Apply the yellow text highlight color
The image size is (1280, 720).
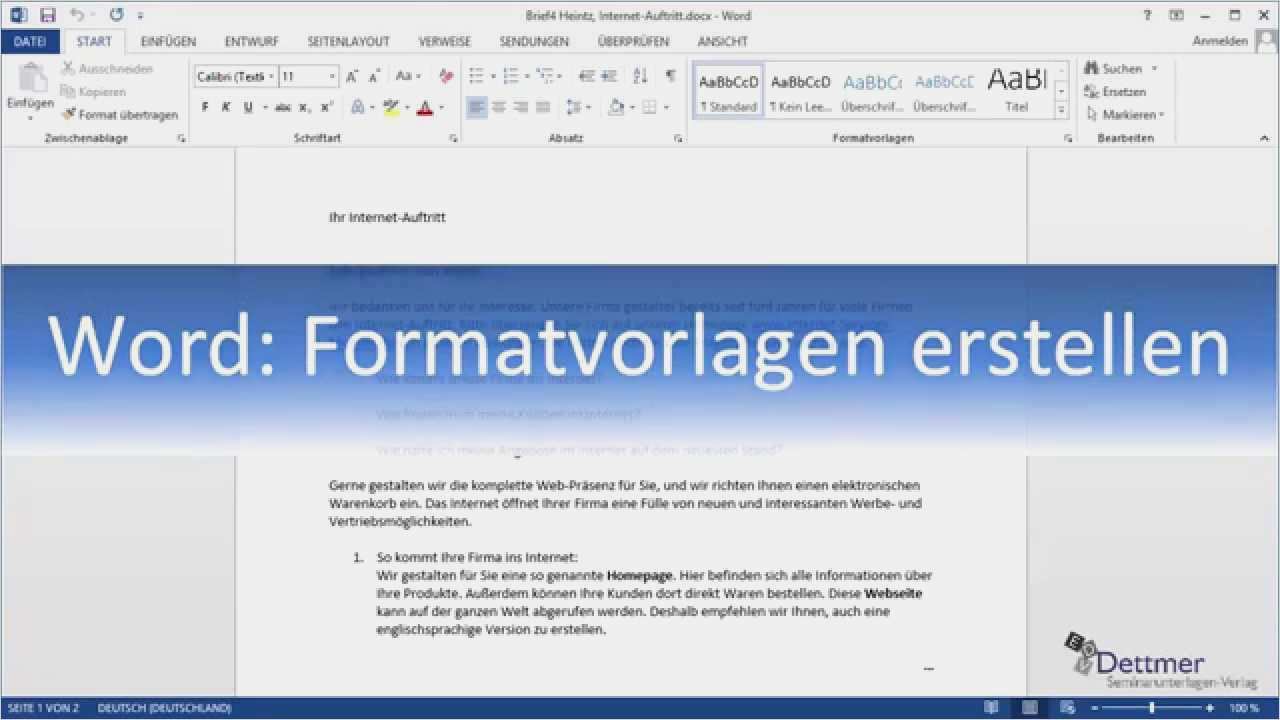click(x=391, y=107)
